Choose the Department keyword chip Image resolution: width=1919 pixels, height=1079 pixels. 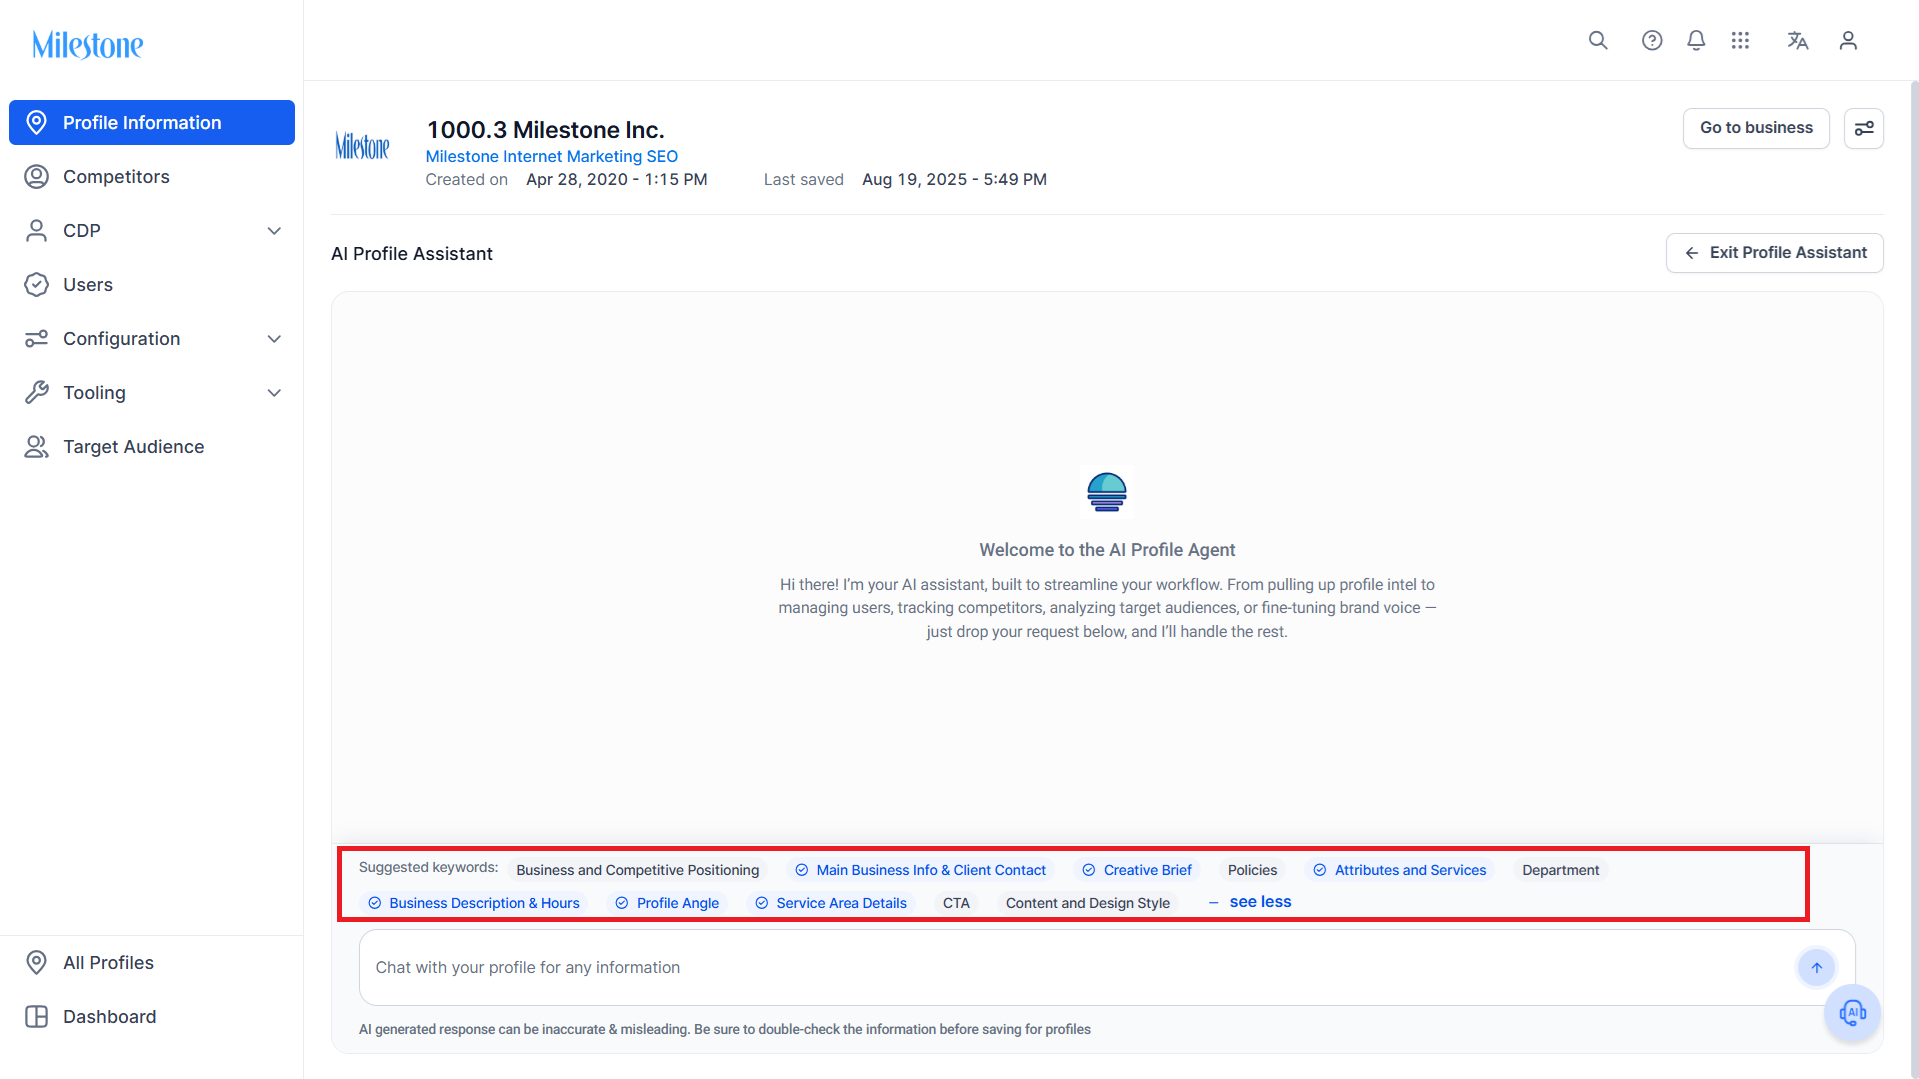point(1560,870)
